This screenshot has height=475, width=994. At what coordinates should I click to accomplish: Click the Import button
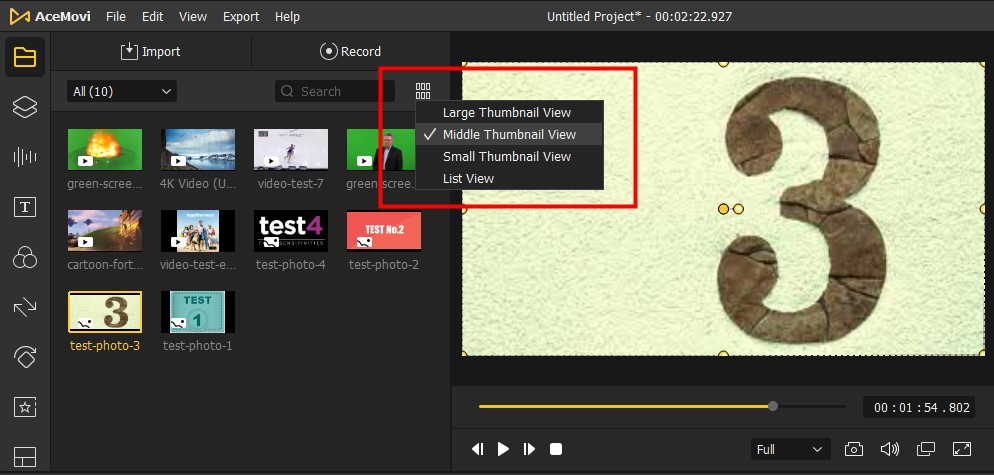[150, 51]
